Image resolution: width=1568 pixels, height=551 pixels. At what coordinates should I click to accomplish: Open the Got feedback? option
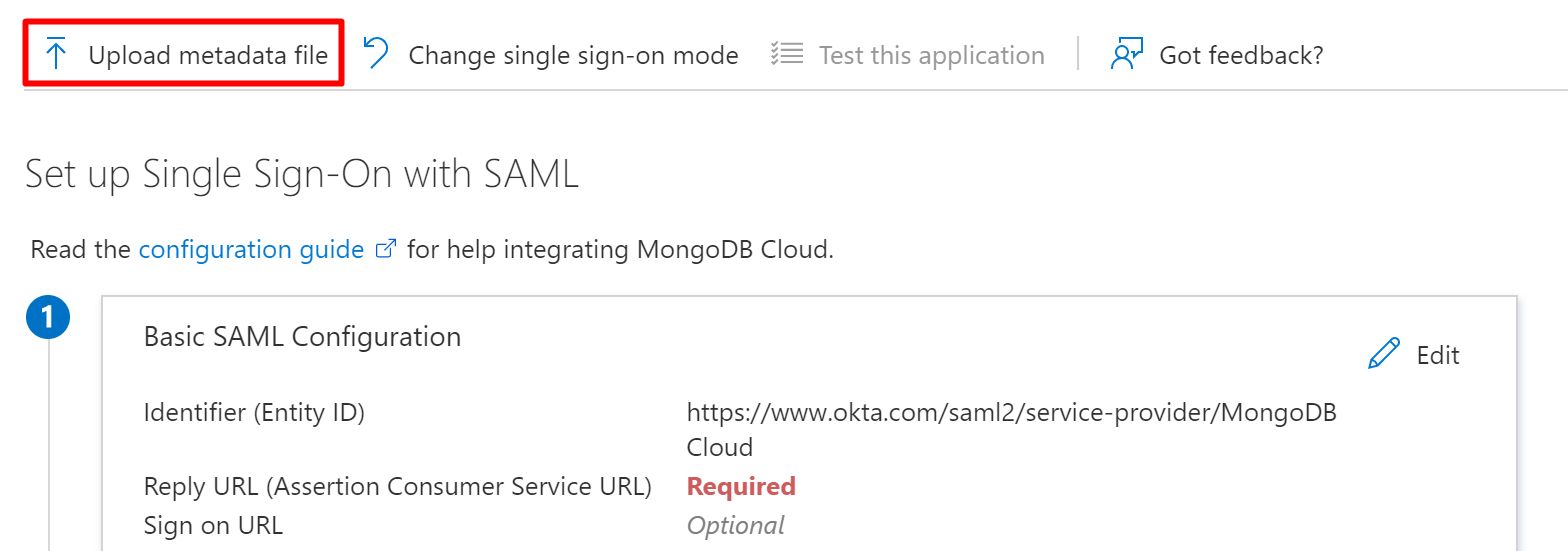[x=1241, y=55]
